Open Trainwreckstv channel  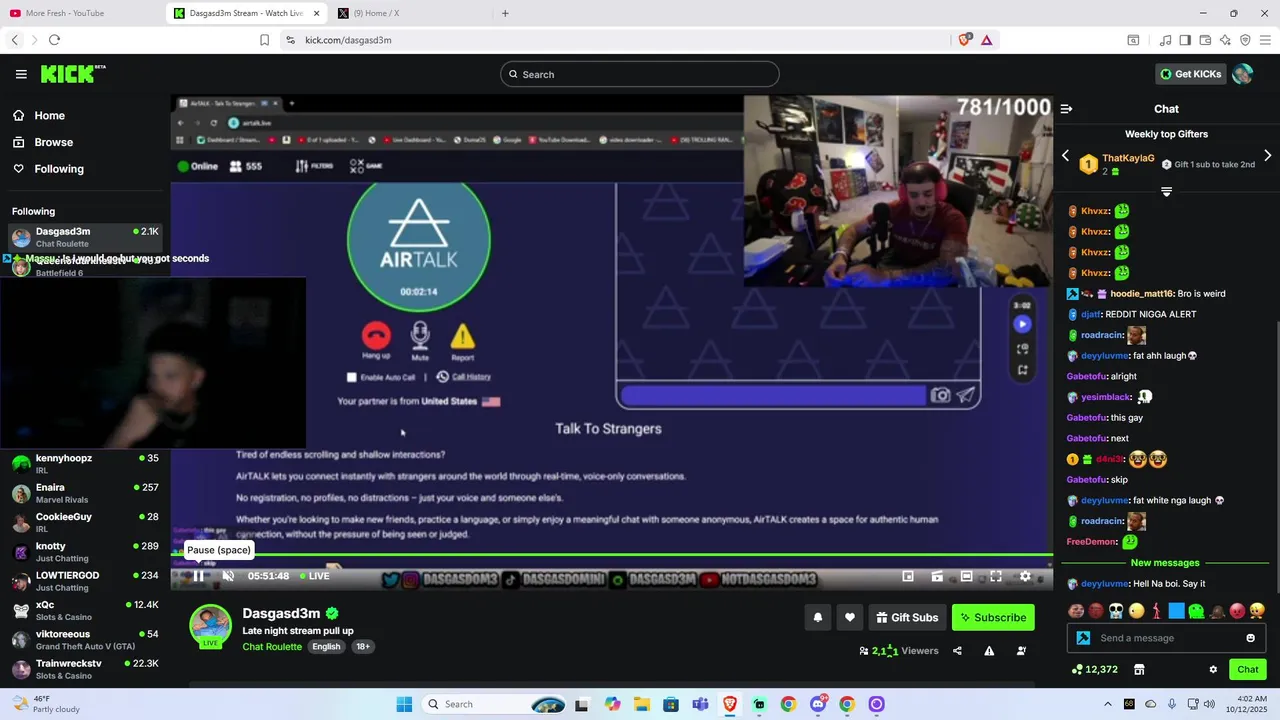click(85, 669)
